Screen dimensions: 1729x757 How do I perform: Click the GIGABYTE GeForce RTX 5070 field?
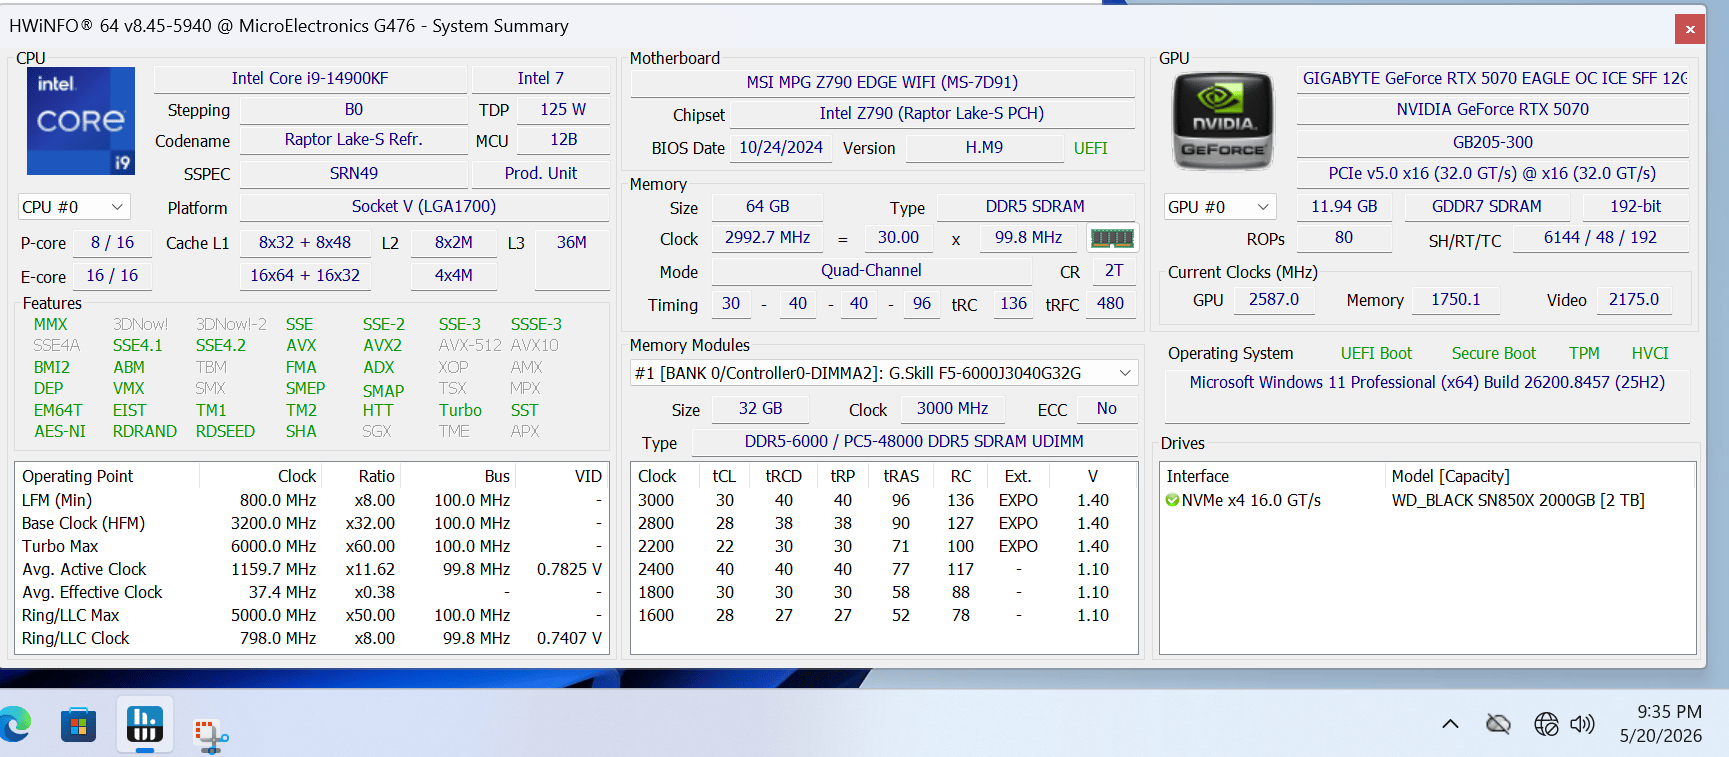coord(1493,78)
